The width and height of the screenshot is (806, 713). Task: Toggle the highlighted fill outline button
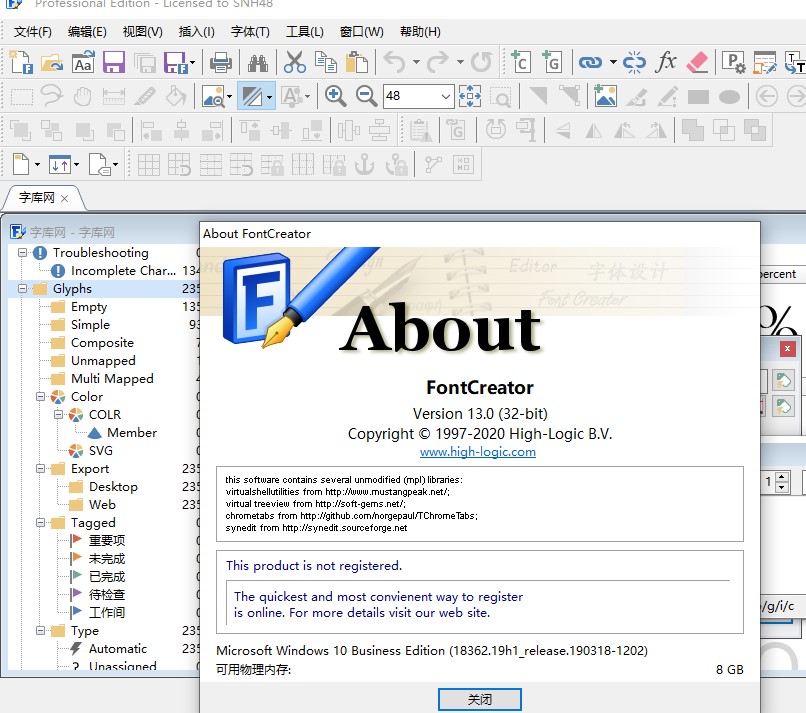pyautogui.click(x=252, y=96)
